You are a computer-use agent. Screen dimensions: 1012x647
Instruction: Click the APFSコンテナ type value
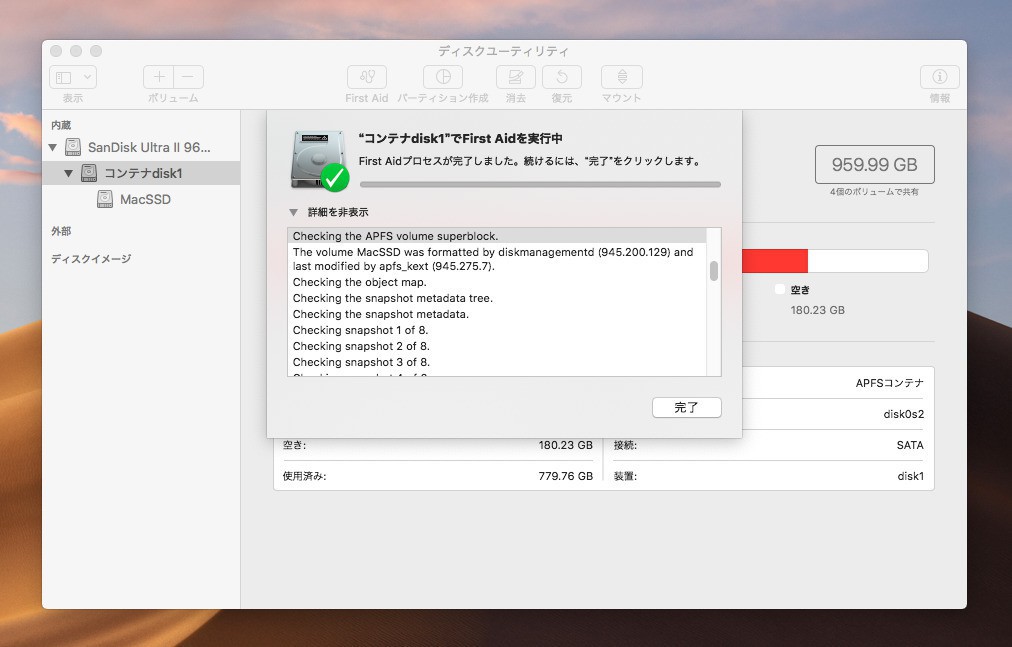pos(889,384)
